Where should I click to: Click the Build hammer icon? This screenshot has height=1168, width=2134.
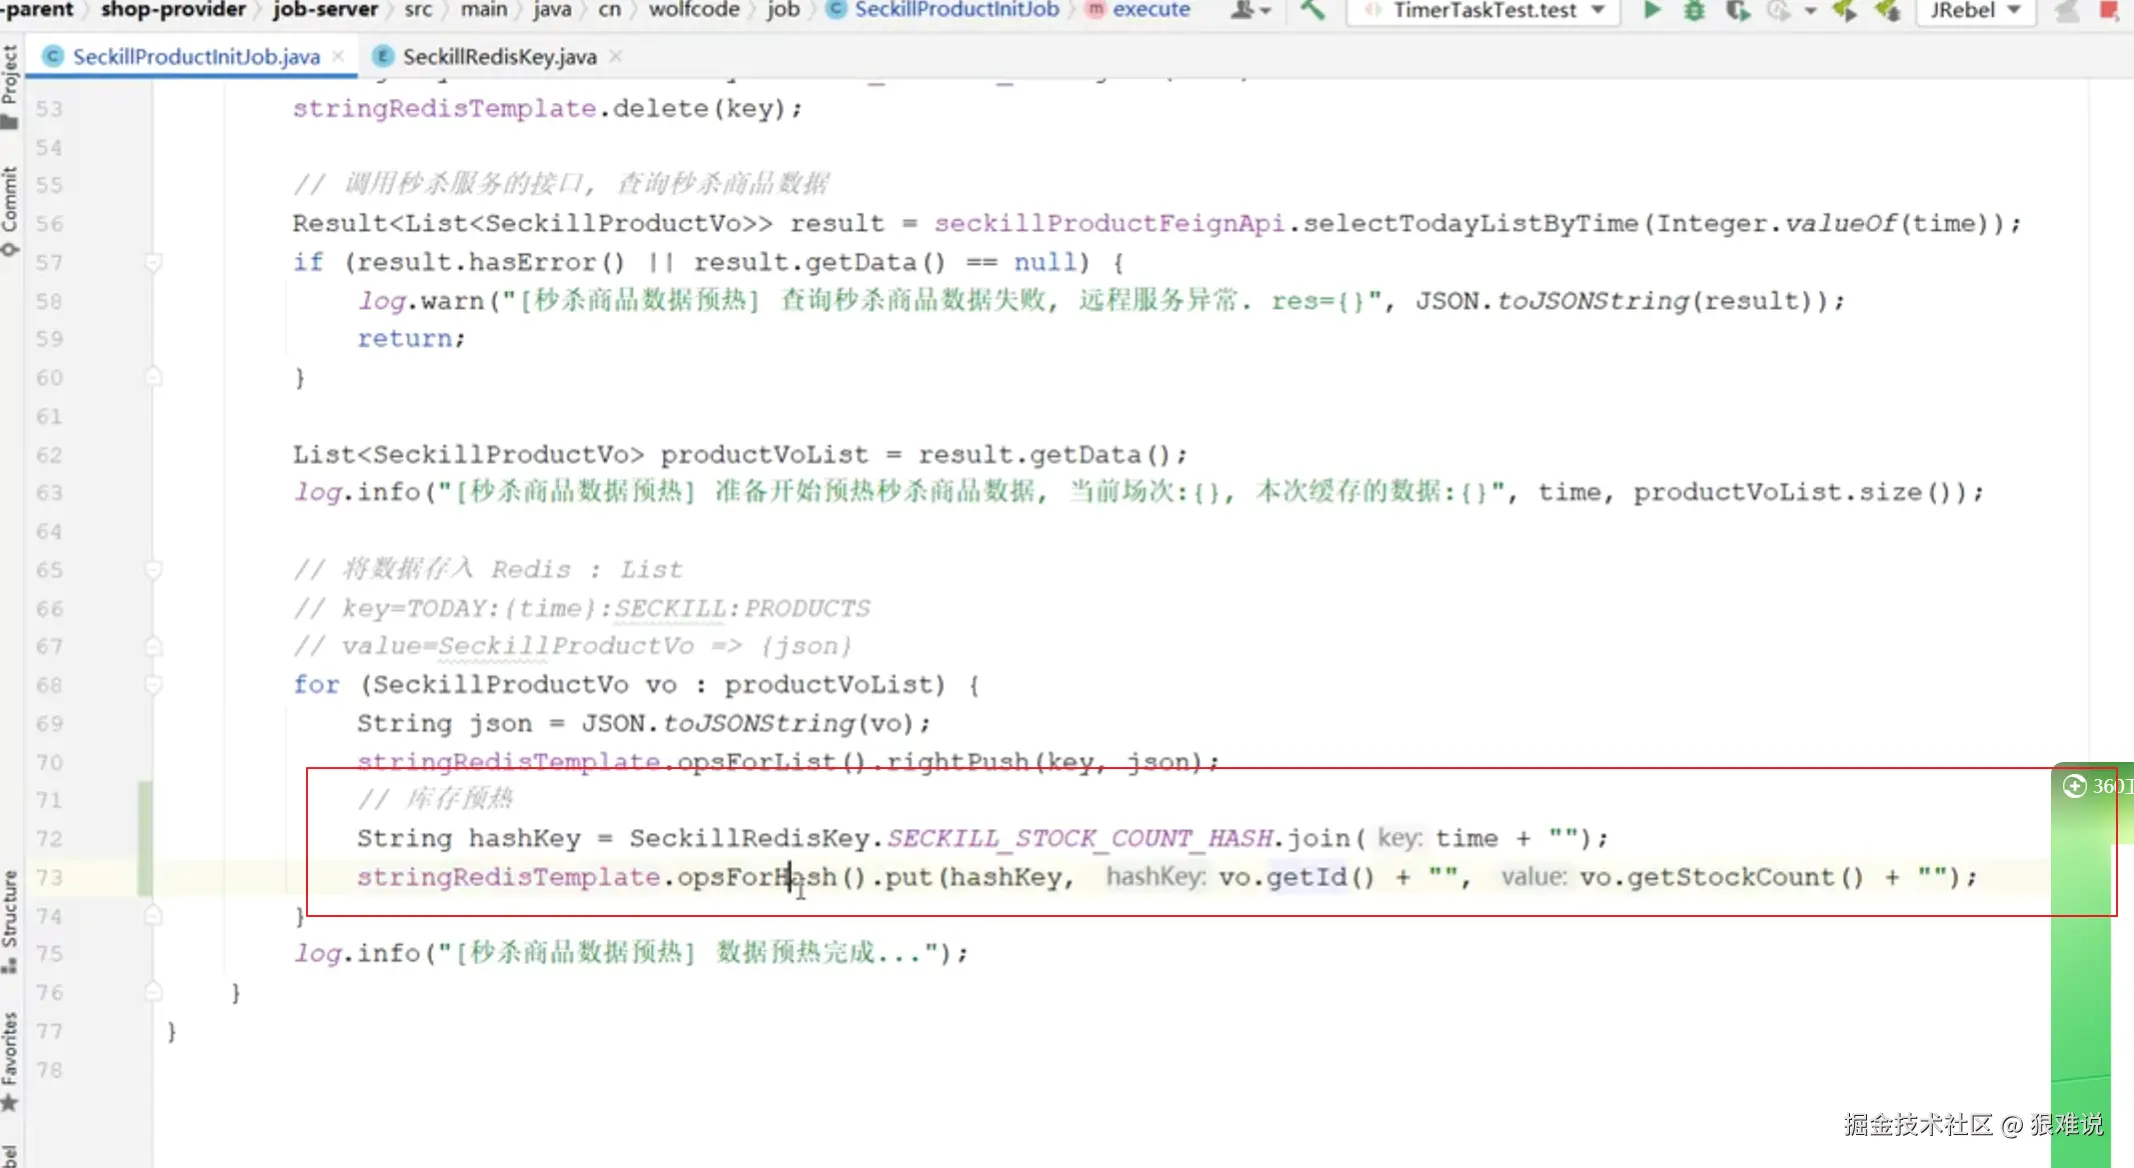coord(1313,10)
